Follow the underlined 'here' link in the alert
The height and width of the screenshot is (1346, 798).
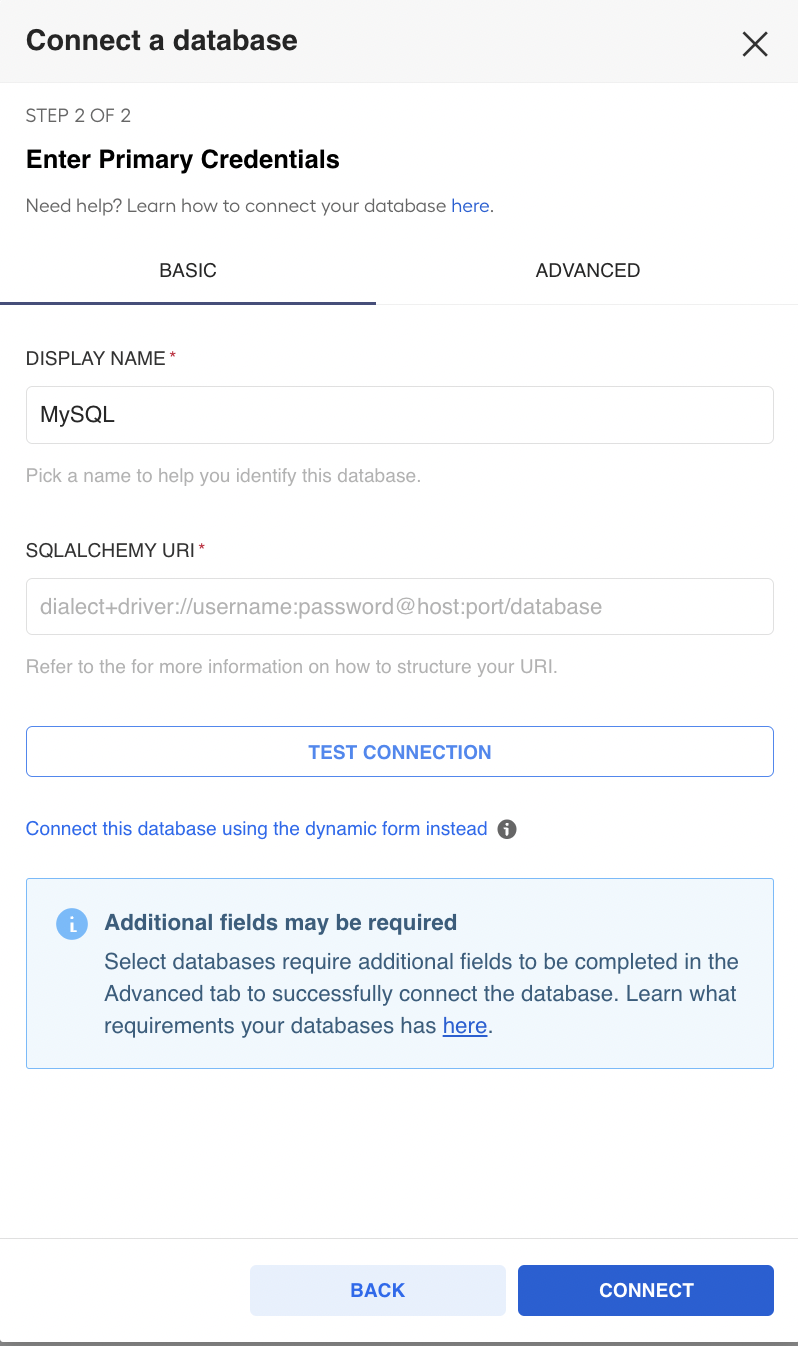[465, 1026]
